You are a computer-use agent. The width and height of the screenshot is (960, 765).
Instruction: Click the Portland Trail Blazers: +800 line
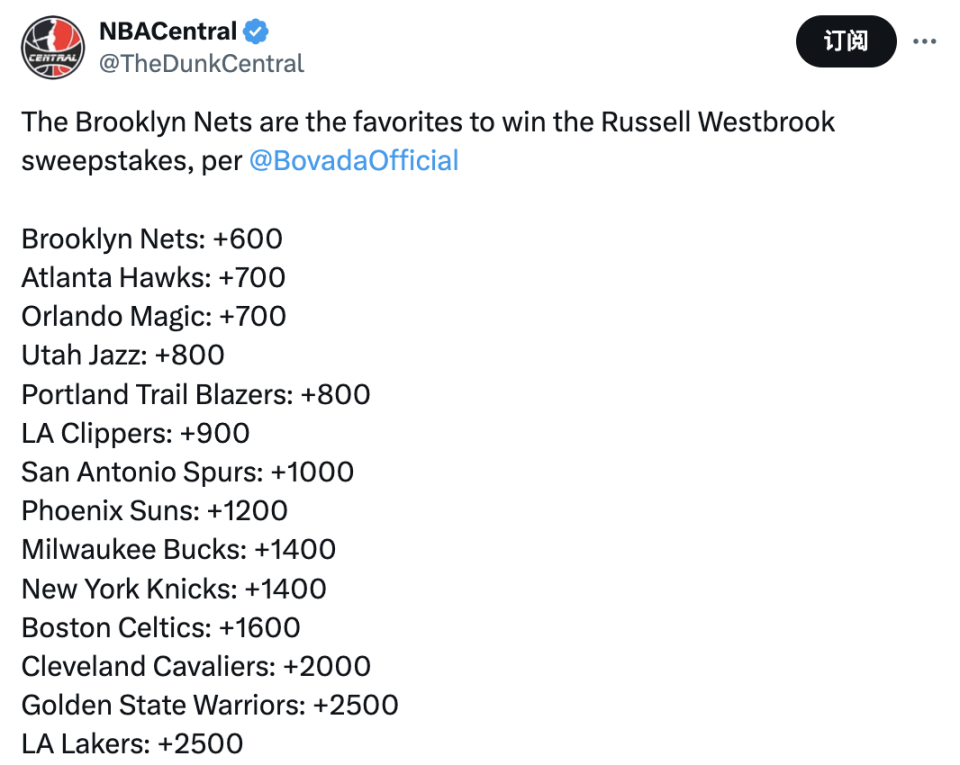[196, 394]
